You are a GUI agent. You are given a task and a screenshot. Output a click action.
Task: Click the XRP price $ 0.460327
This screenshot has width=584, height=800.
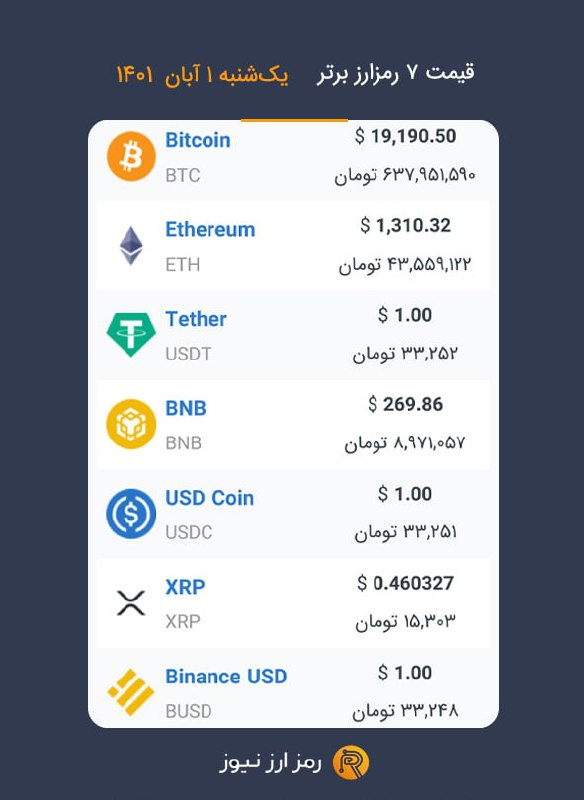pos(405,583)
